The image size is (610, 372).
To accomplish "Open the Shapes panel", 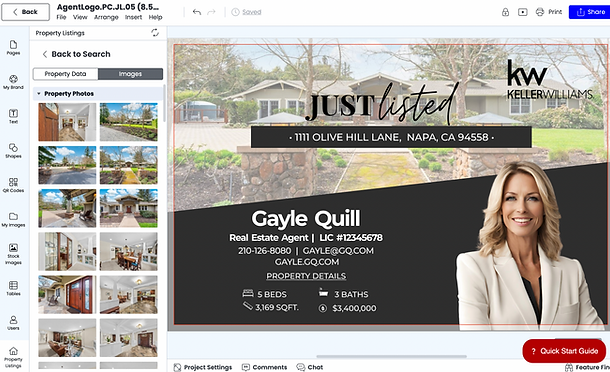I will click(13, 150).
